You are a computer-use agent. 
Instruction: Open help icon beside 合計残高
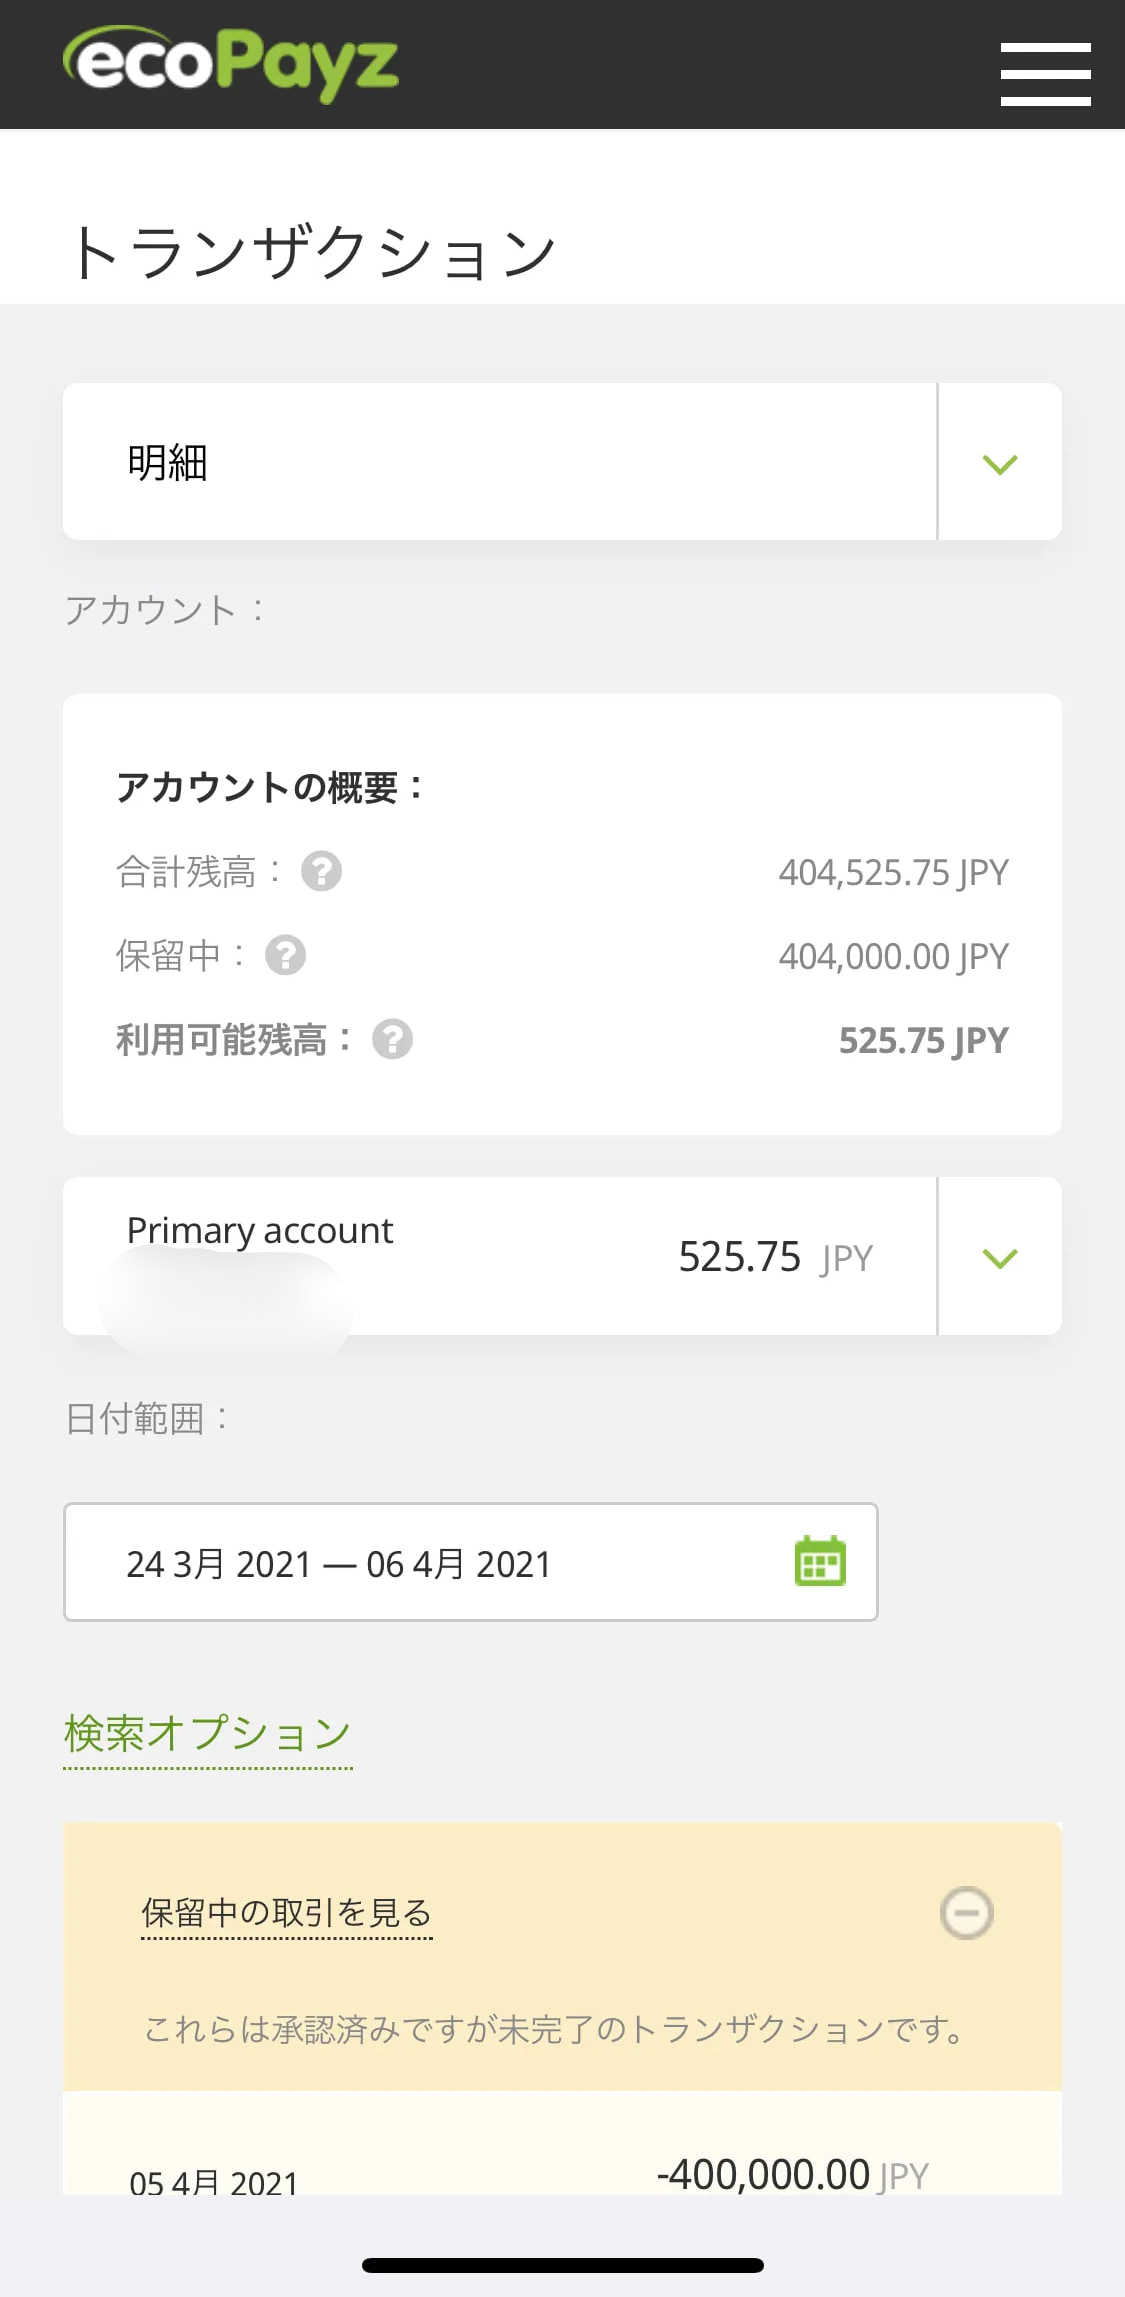[x=321, y=871]
